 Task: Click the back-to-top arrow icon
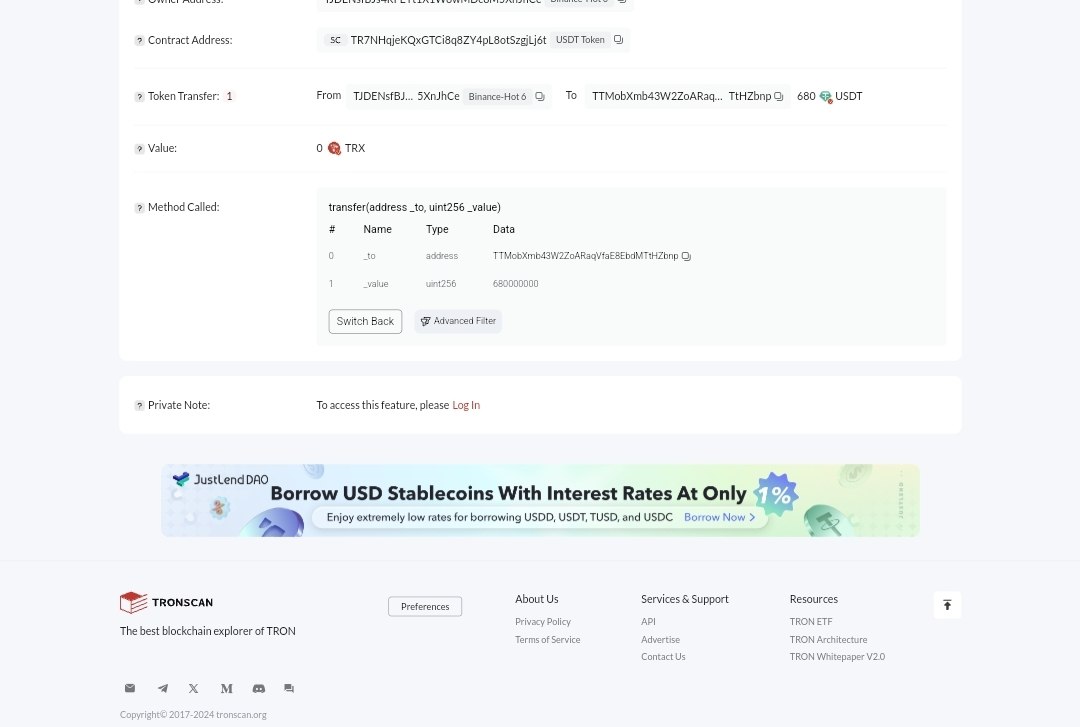(x=947, y=605)
